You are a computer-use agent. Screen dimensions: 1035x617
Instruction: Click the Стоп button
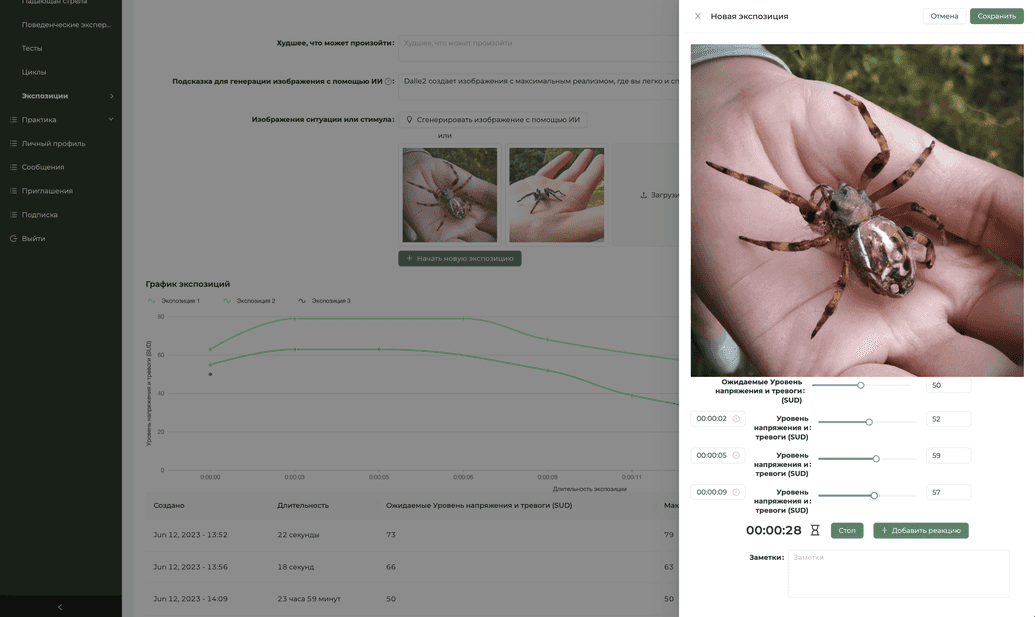(x=847, y=531)
